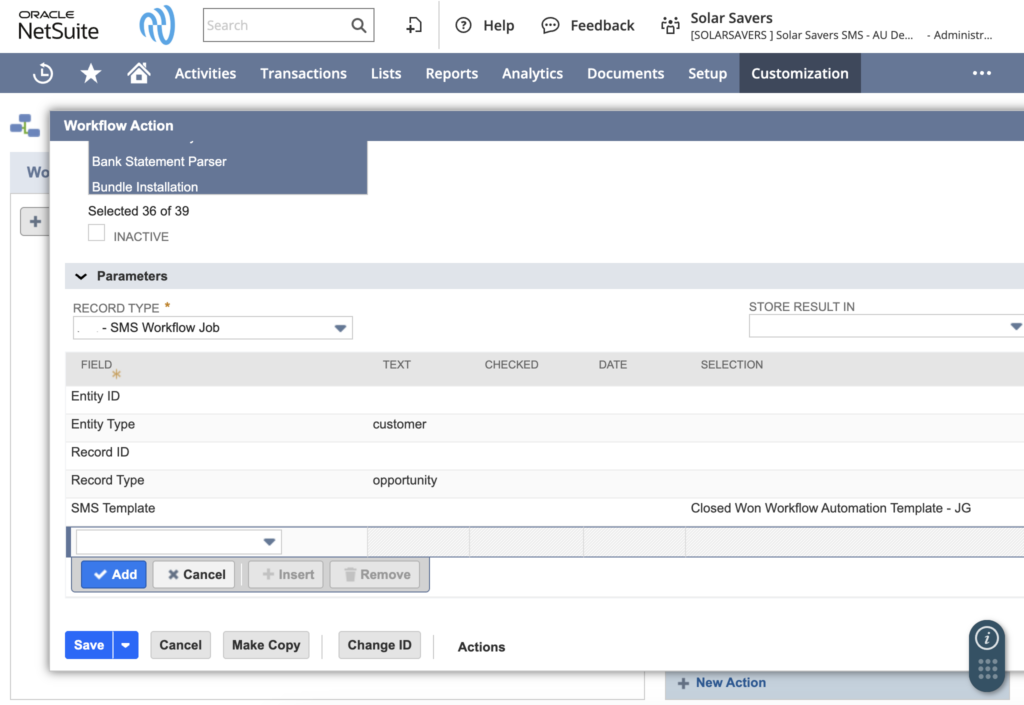
Task: Open the Analytics menu
Action: pos(532,73)
